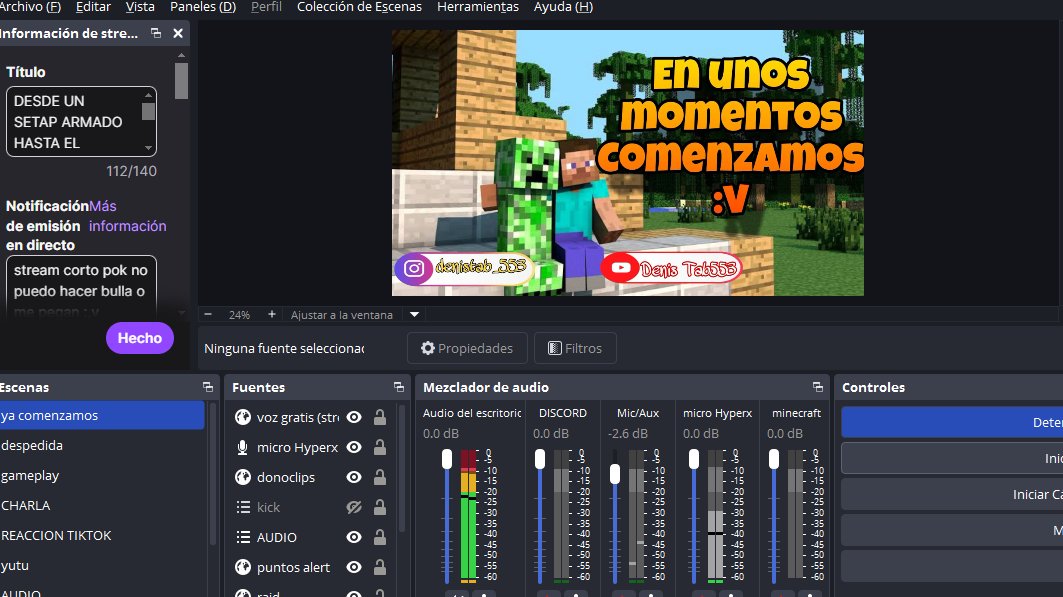Click the group icon of kick source

(x=243, y=507)
